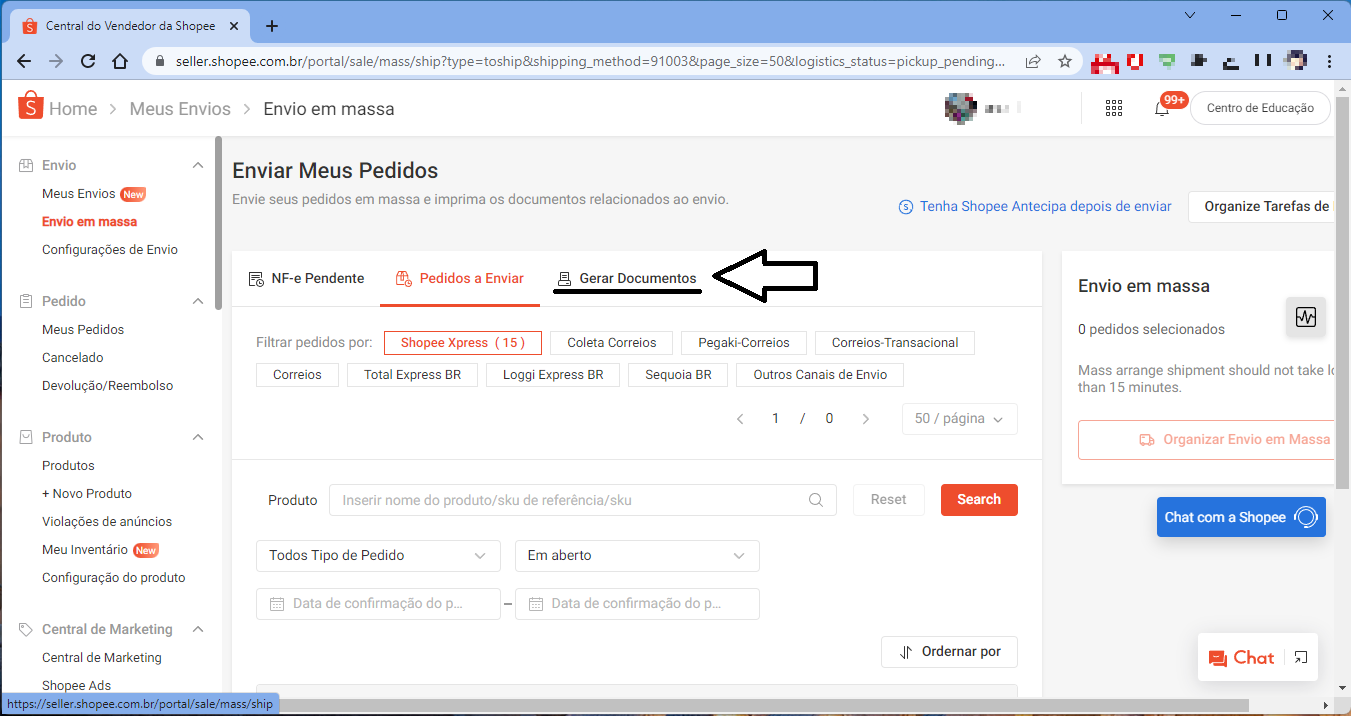The image size is (1351, 716).
Task: Open the Em aberto status dropdown
Action: tap(637, 556)
